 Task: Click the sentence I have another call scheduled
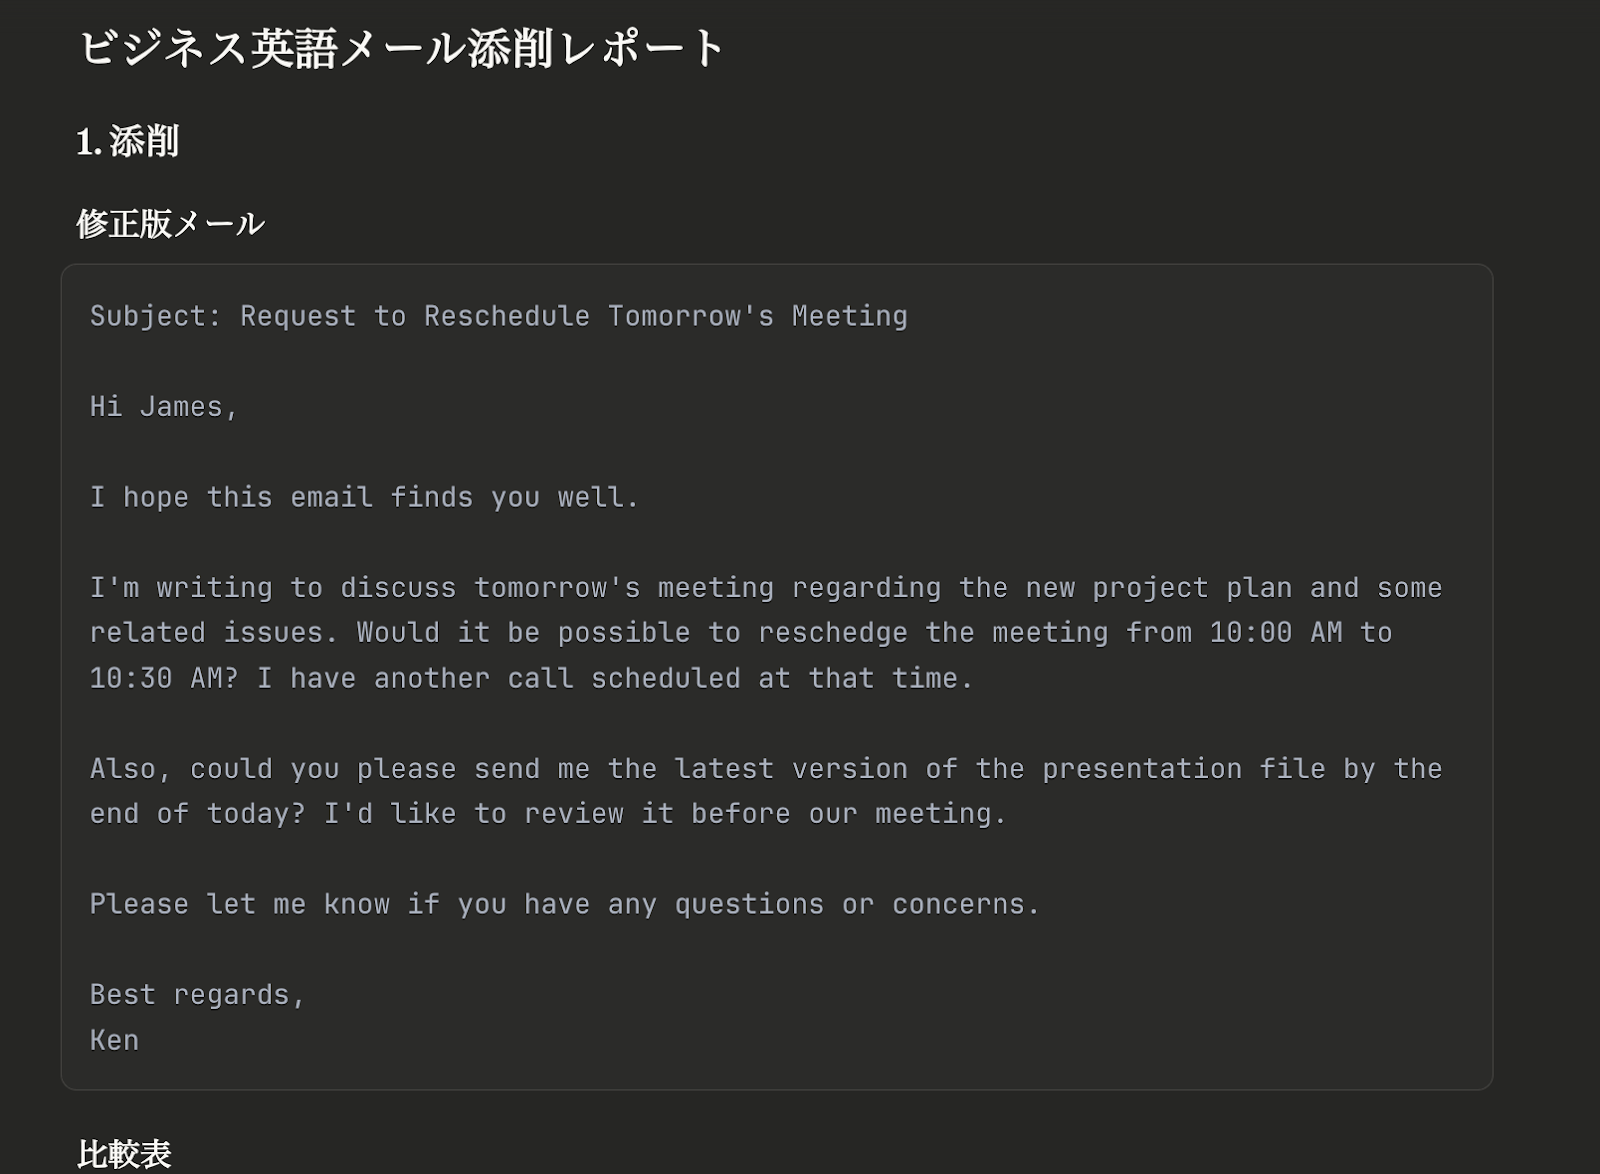(x=500, y=678)
